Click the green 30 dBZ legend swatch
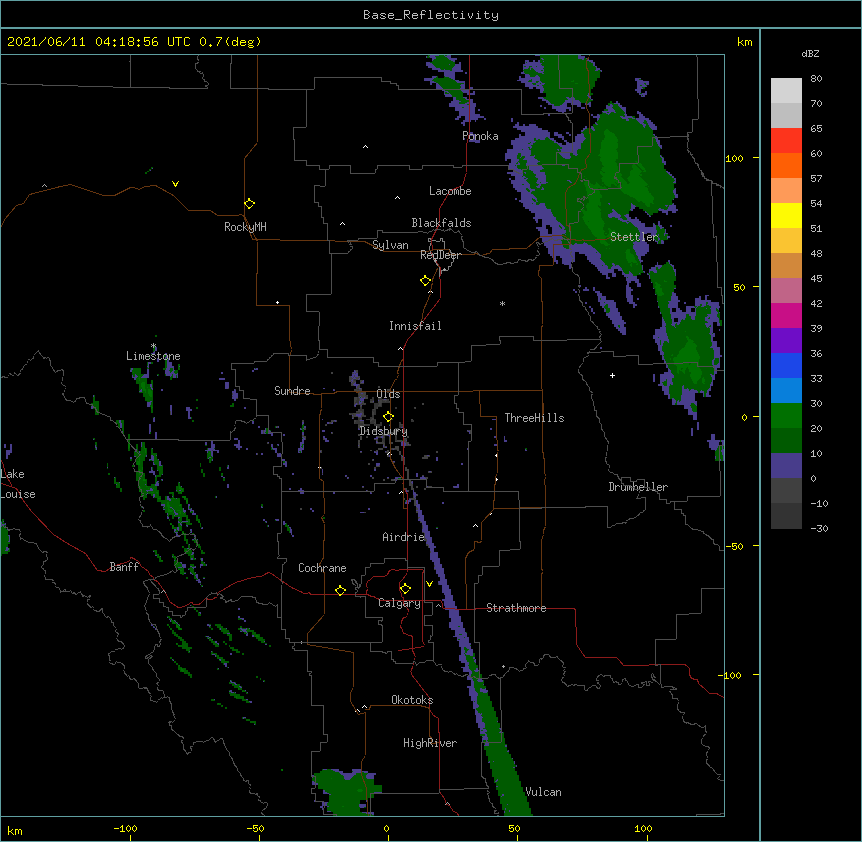Image resolution: width=862 pixels, height=842 pixels. click(786, 416)
